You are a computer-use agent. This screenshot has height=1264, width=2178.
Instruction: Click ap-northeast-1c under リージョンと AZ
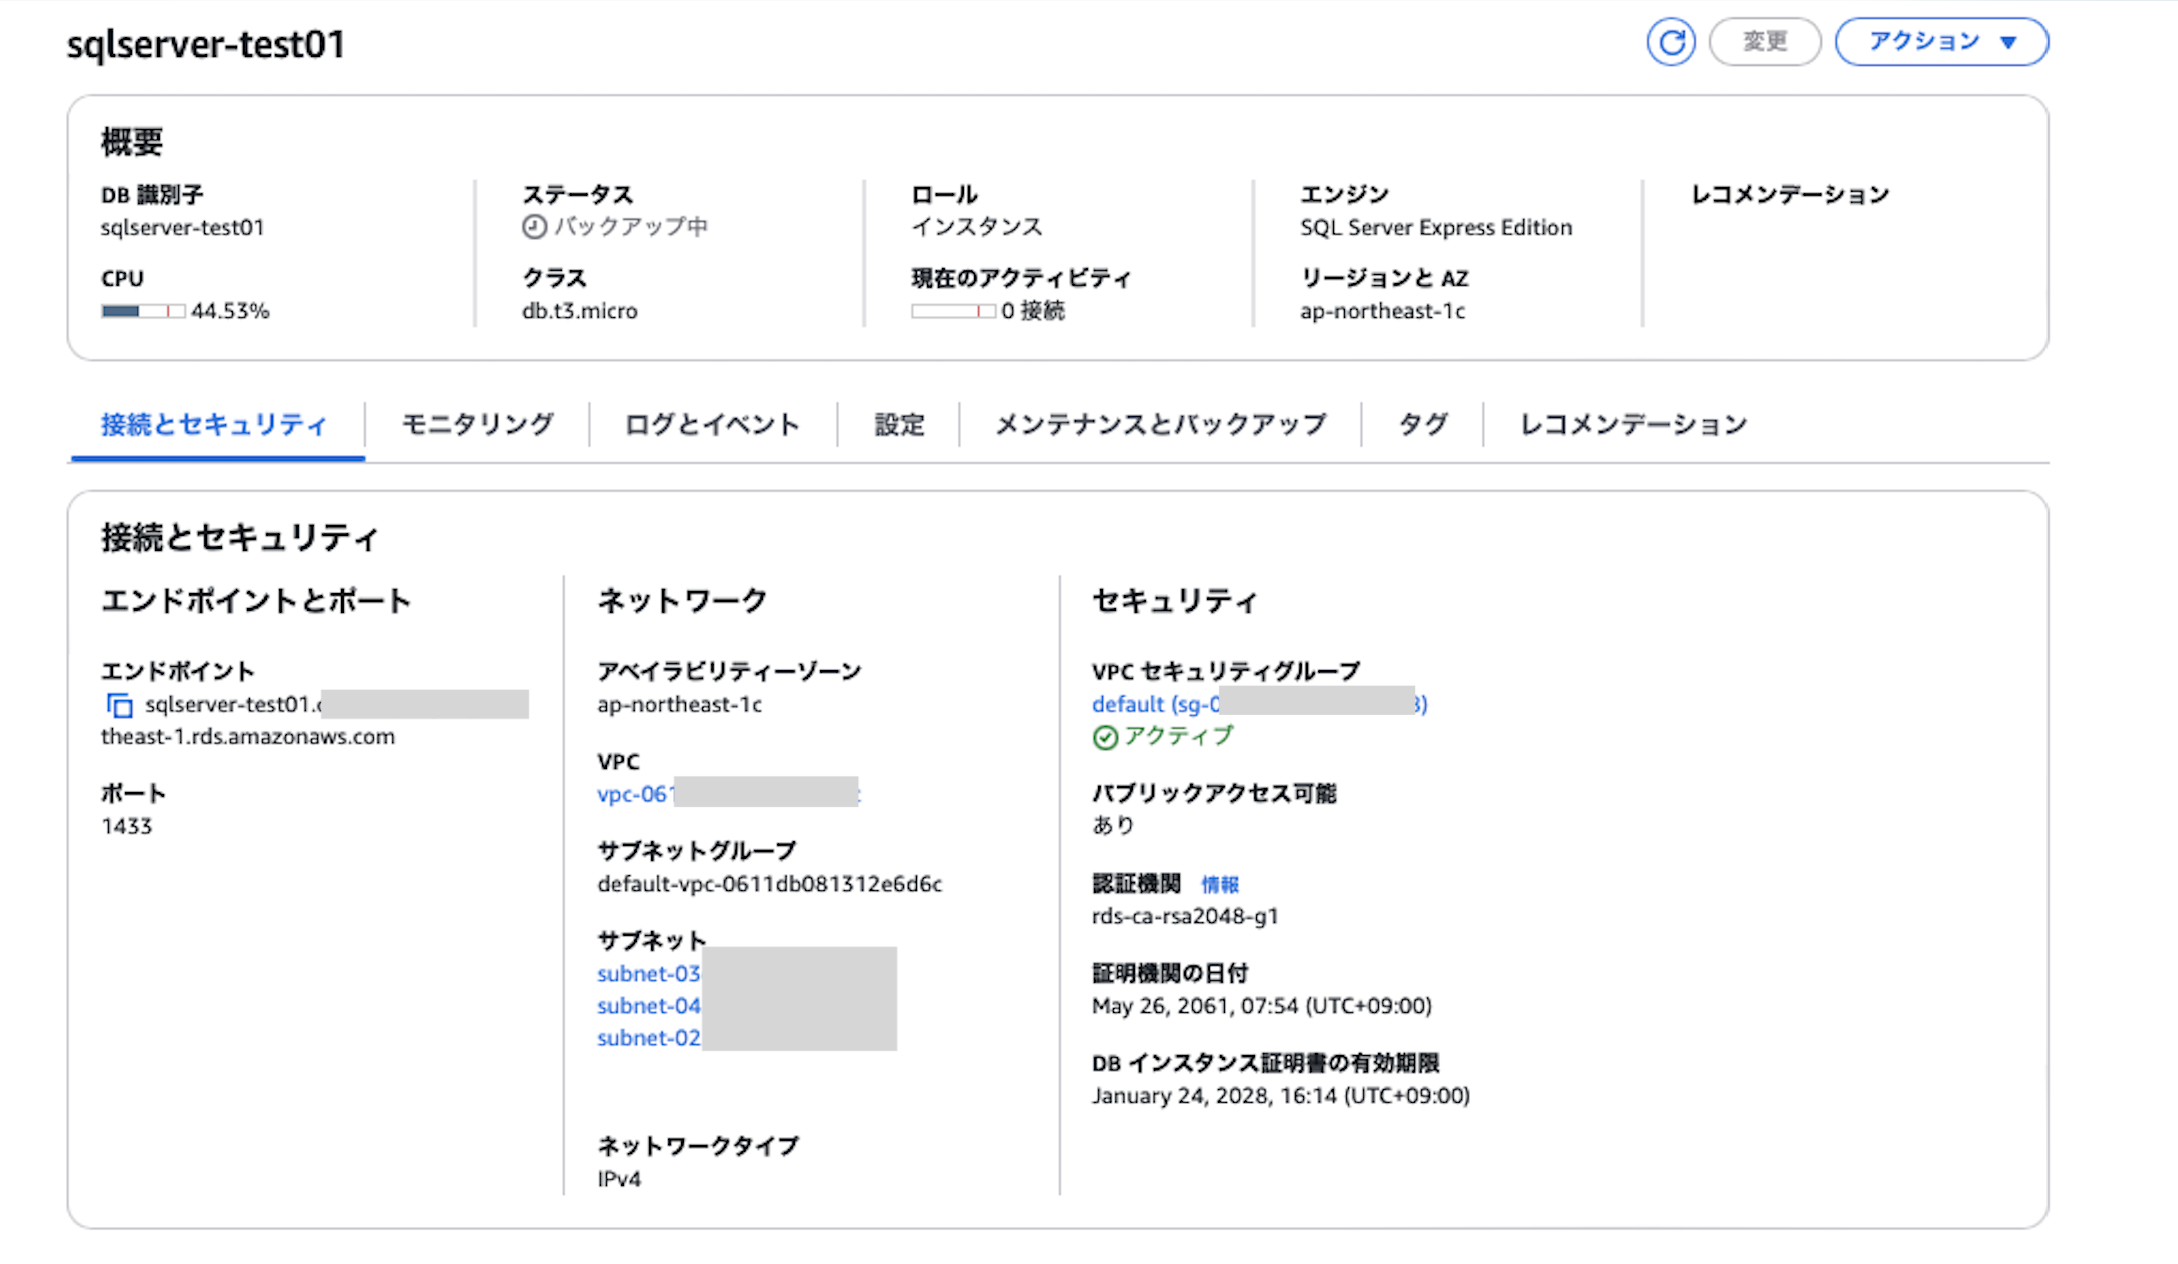point(1383,311)
